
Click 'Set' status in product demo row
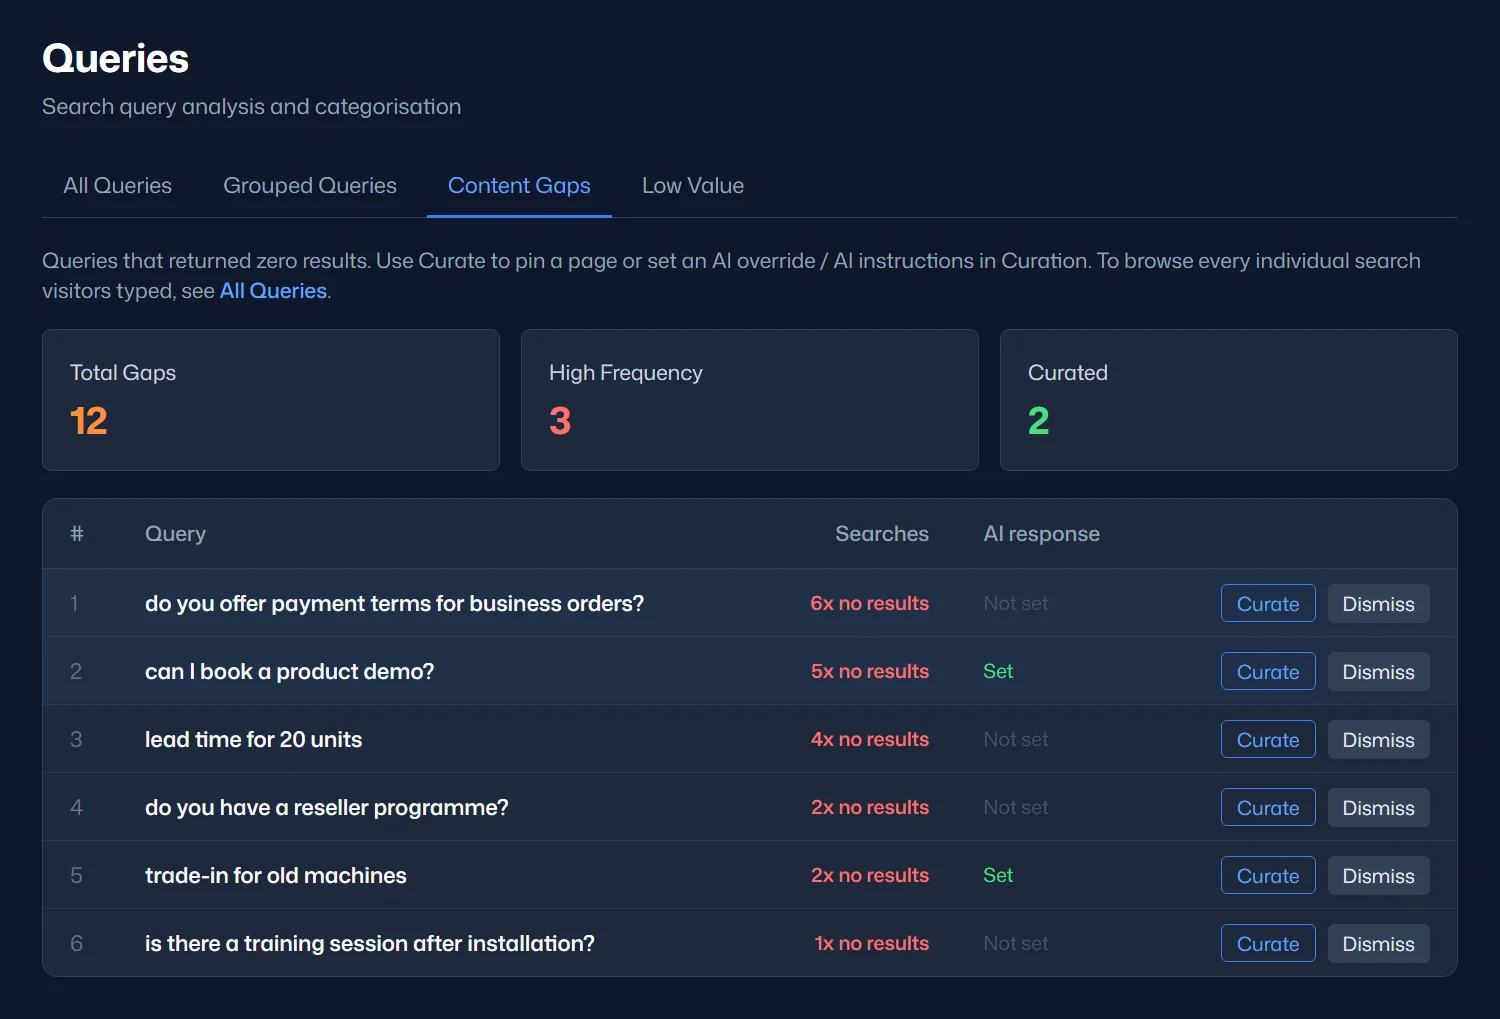click(x=998, y=671)
